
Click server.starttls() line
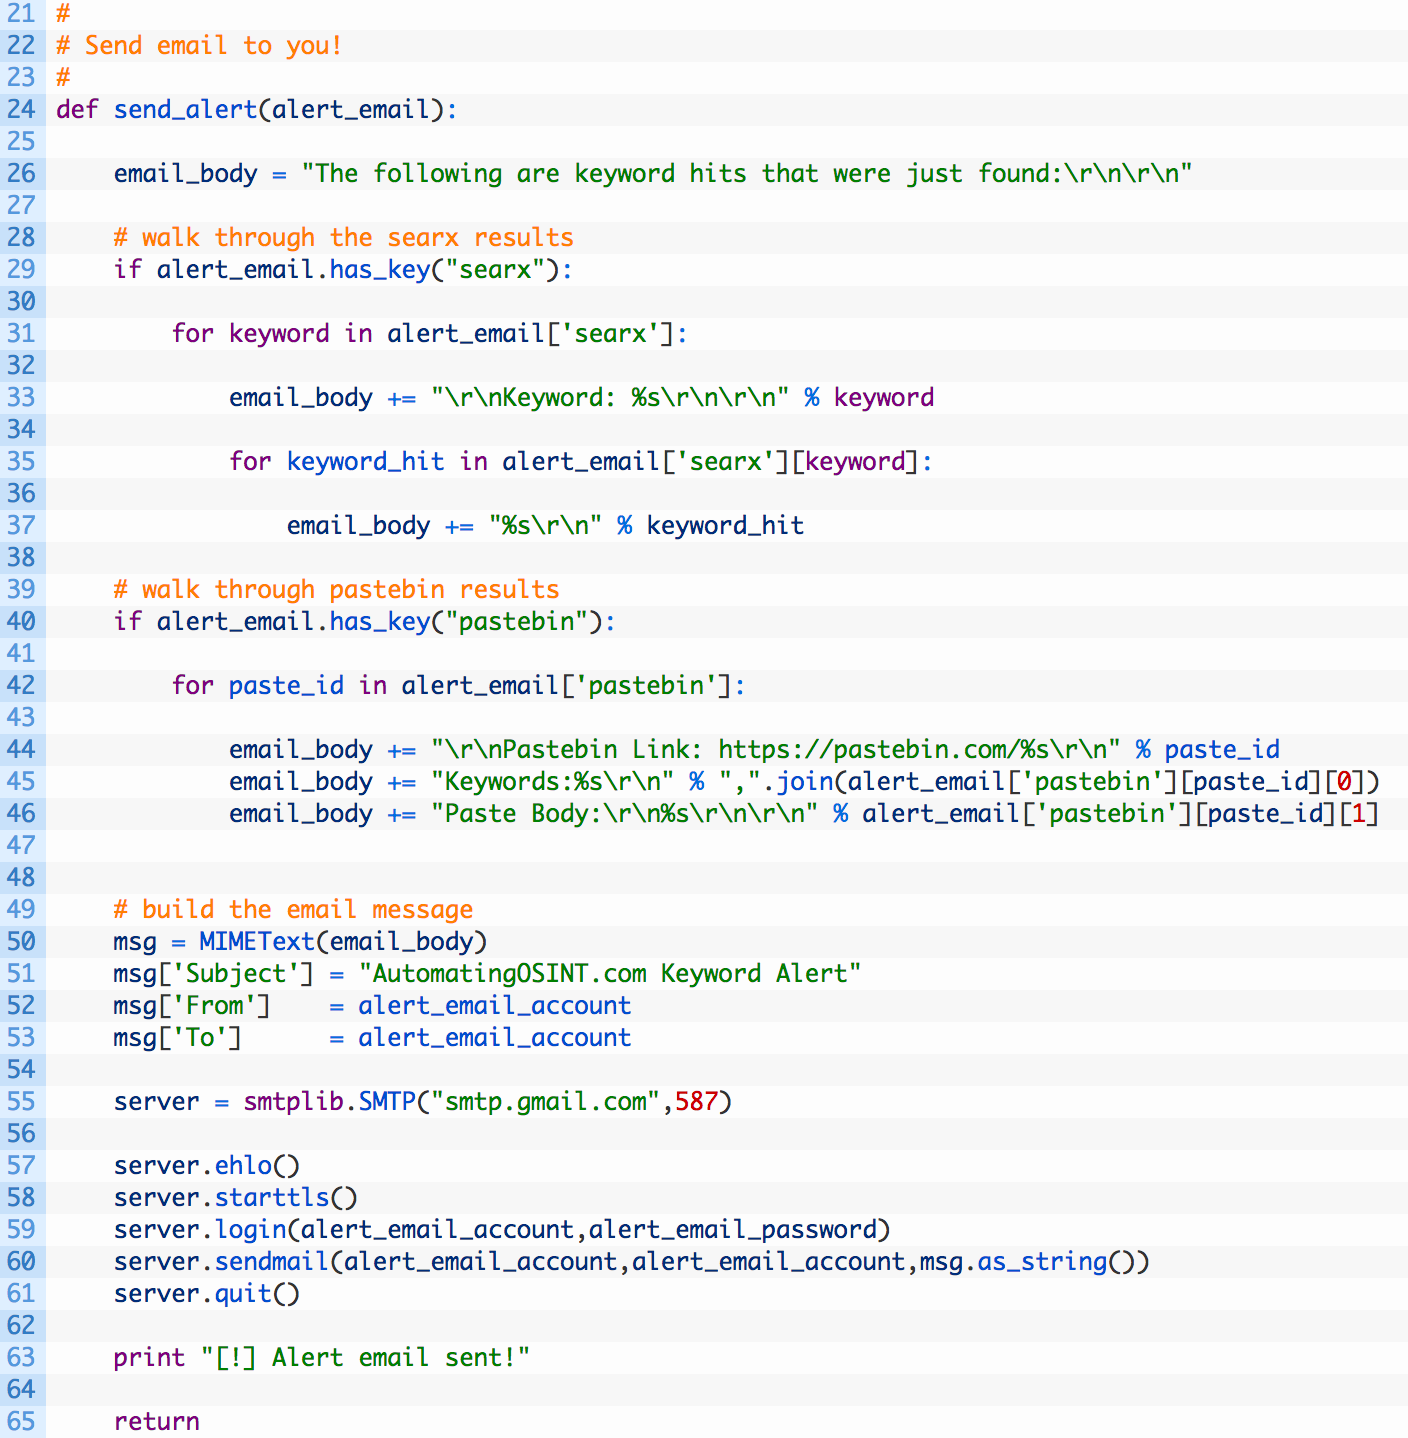[x=235, y=1197]
